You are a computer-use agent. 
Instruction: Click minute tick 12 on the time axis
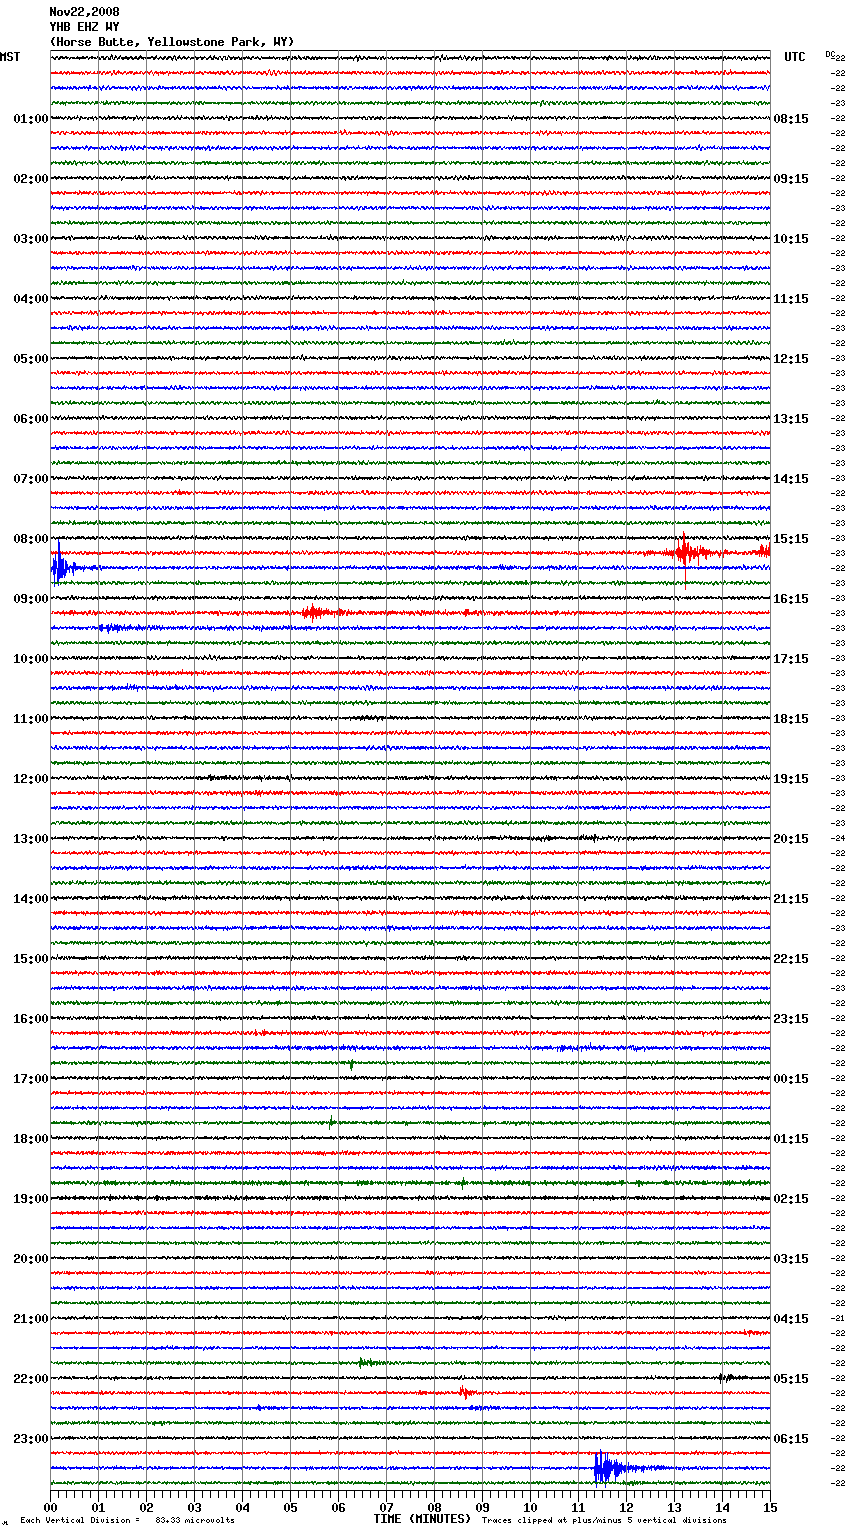[626, 1507]
